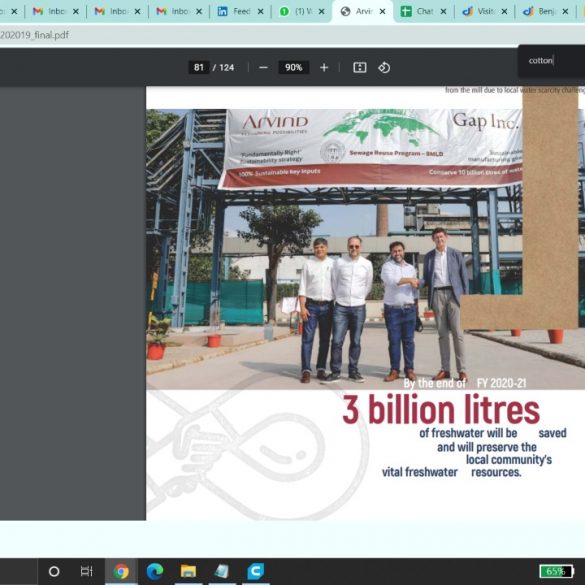Close the green (1) notification tab
Screen dimensions: 585x585
coord(321,12)
